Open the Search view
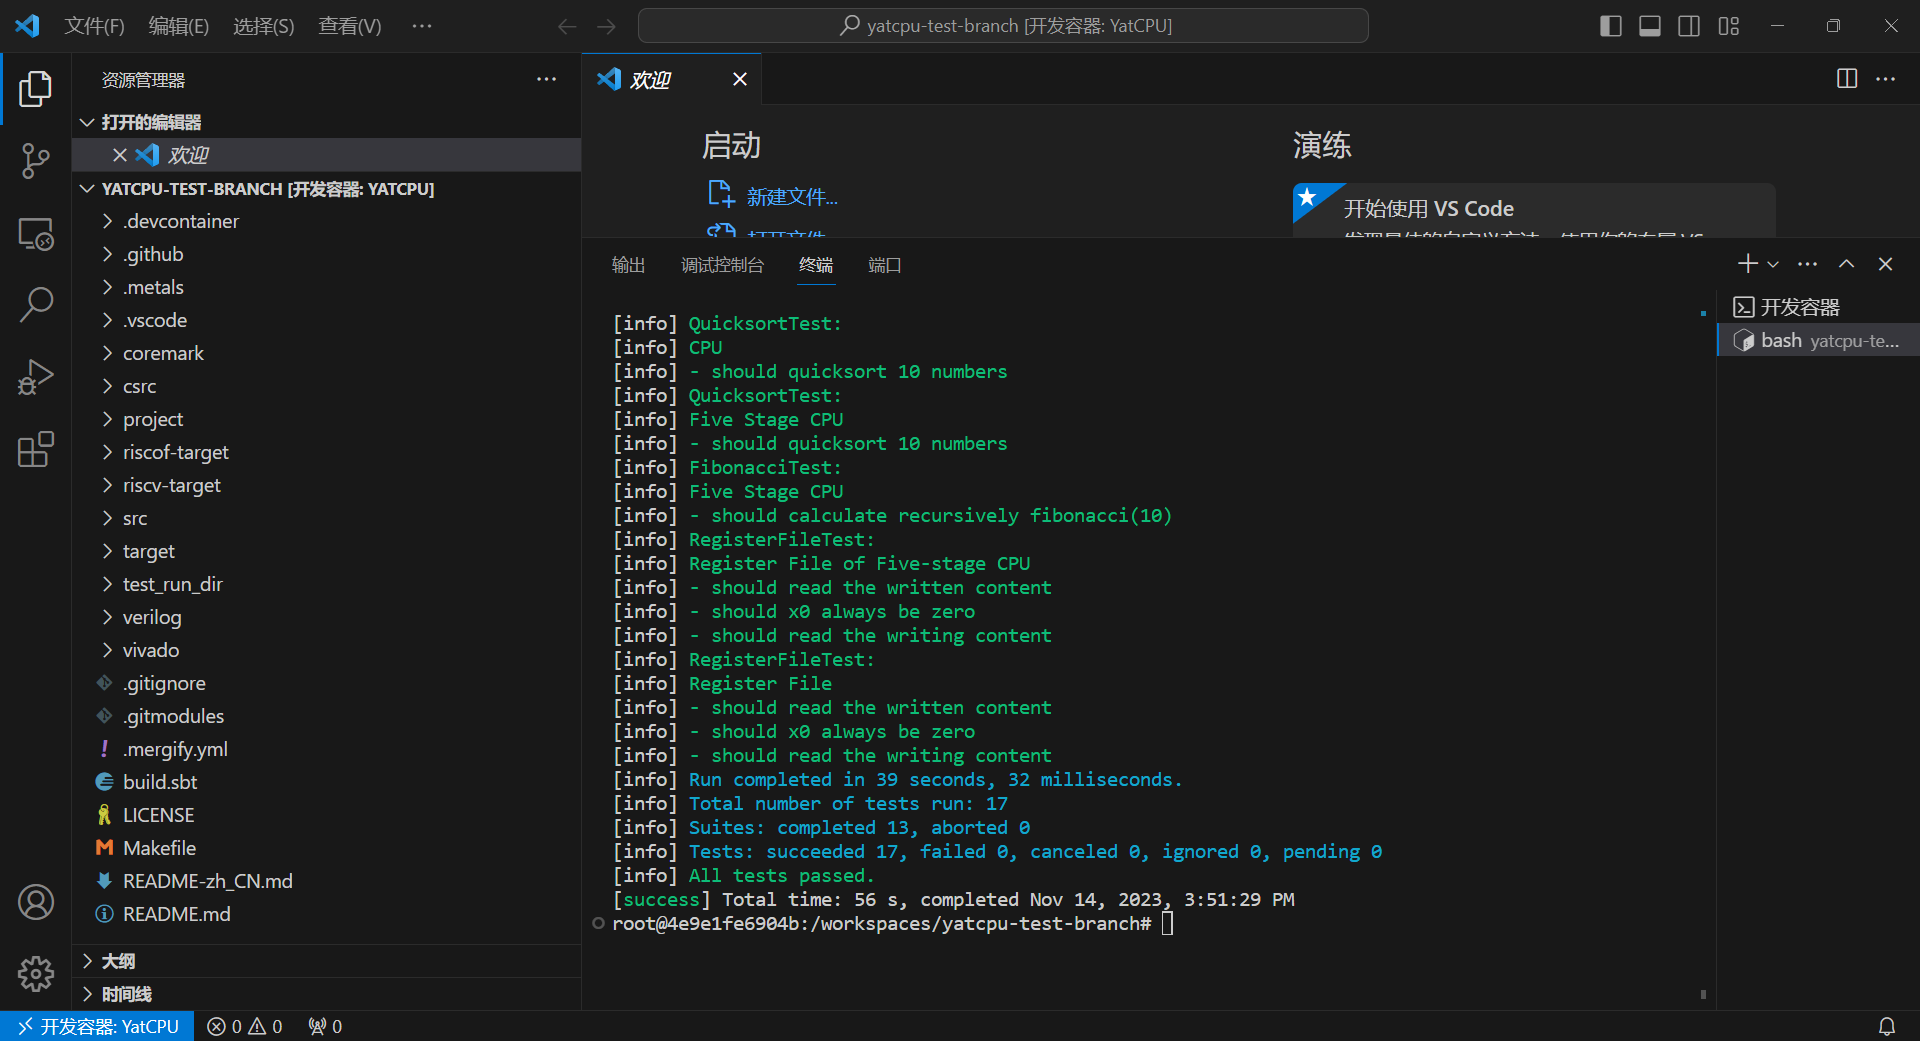The image size is (1920, 1041). click(x=36, y=304)
